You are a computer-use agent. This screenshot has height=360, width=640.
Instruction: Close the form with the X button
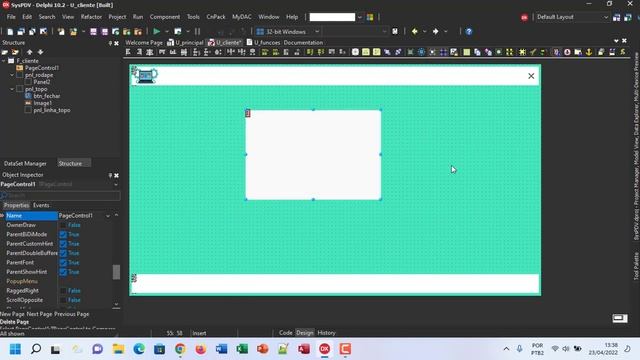coord(531,76)
